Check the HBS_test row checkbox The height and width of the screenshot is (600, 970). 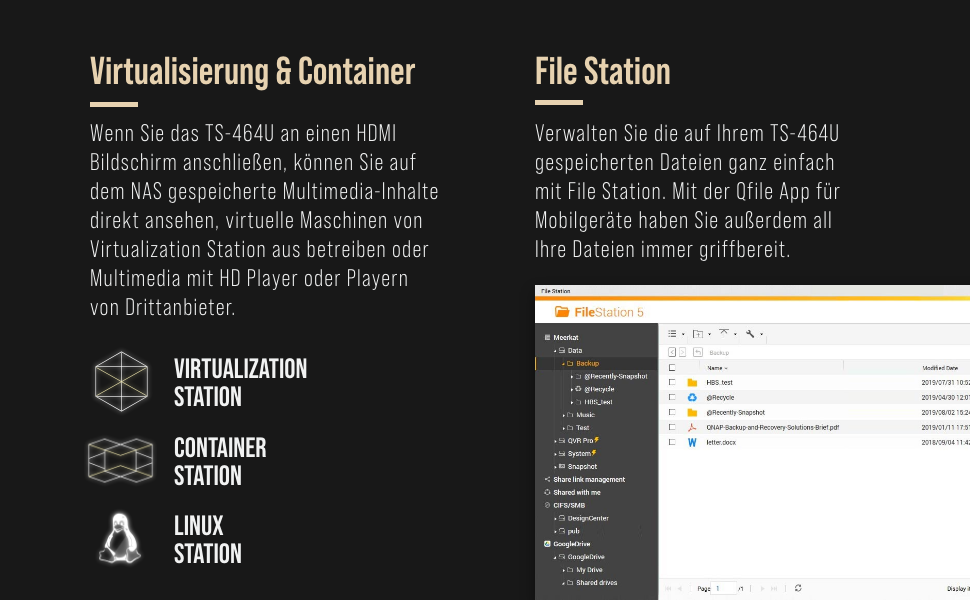pyautogui.click(x=672, y=382)
